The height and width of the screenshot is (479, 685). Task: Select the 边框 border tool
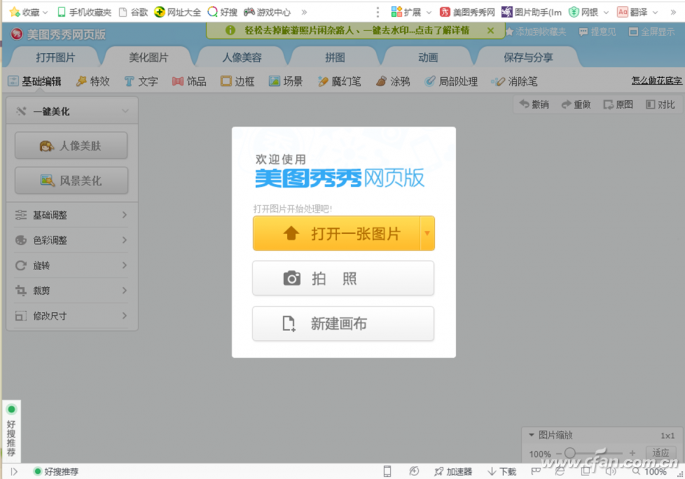[238, 81]
